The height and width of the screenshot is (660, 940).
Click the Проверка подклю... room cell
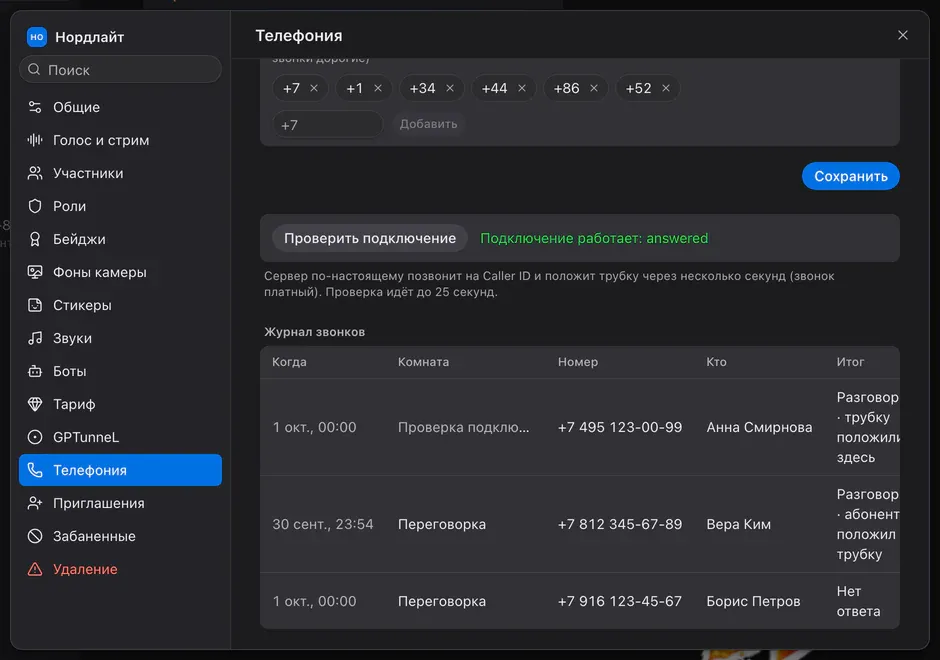coord(463,427)
